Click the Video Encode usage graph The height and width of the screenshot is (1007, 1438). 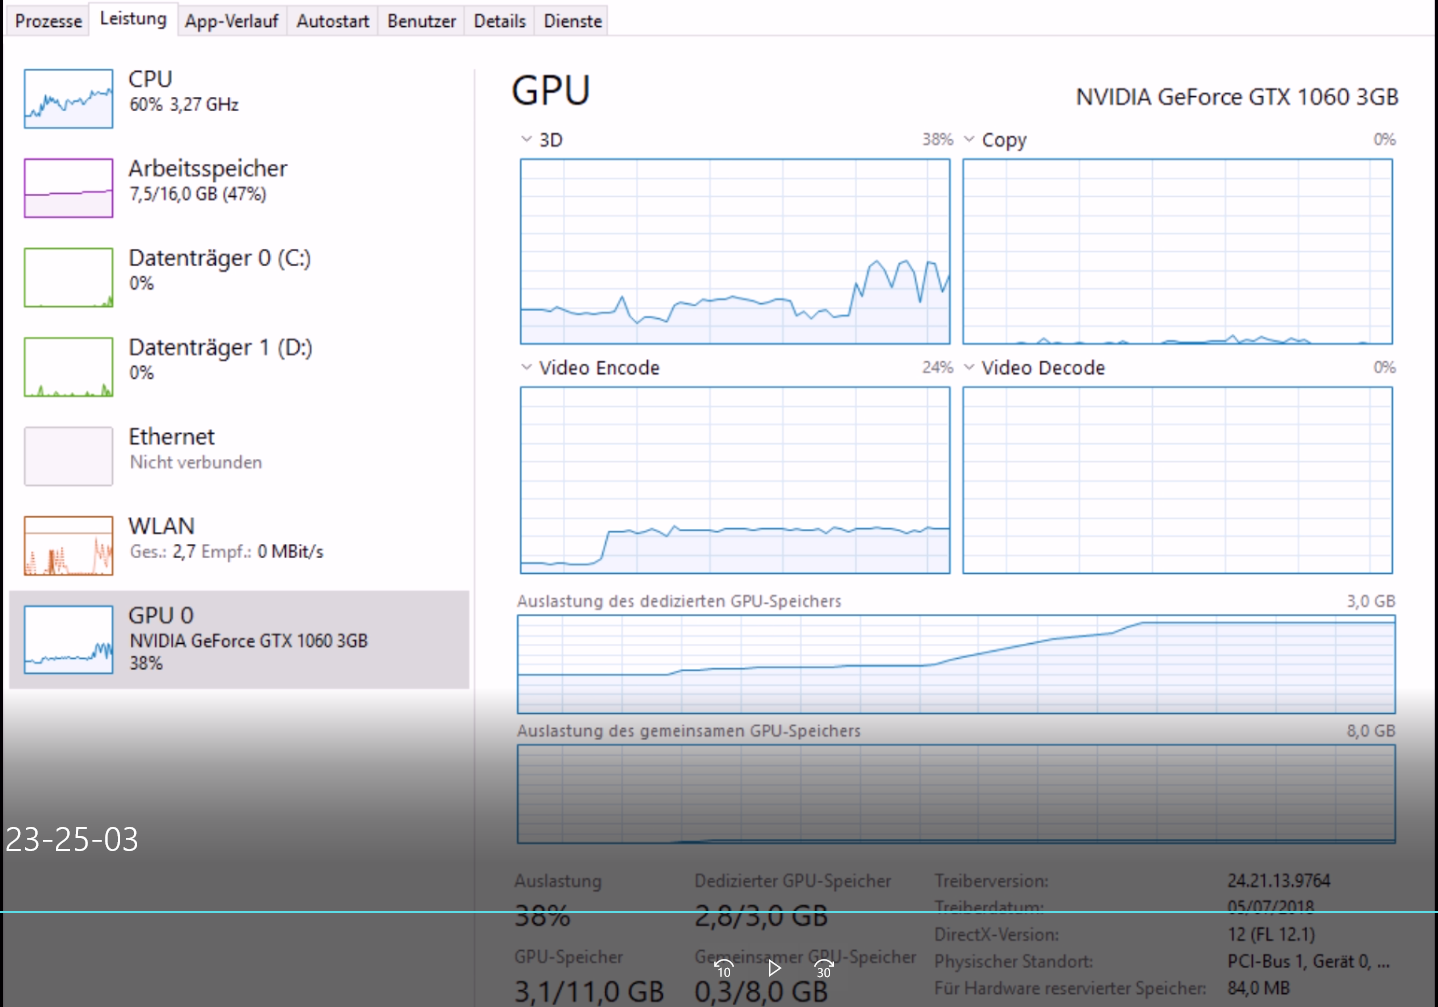[735, 480]
